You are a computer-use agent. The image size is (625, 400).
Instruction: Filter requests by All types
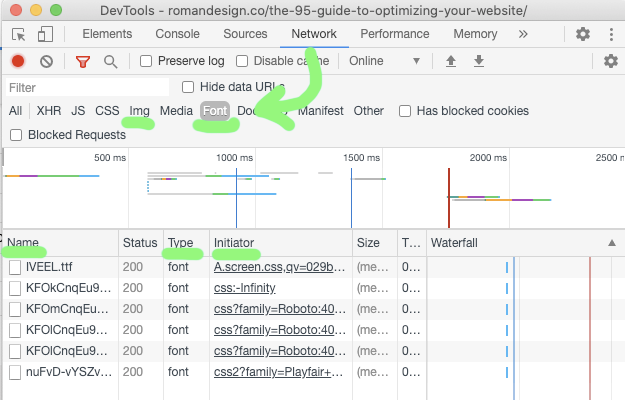coord(16,111)
